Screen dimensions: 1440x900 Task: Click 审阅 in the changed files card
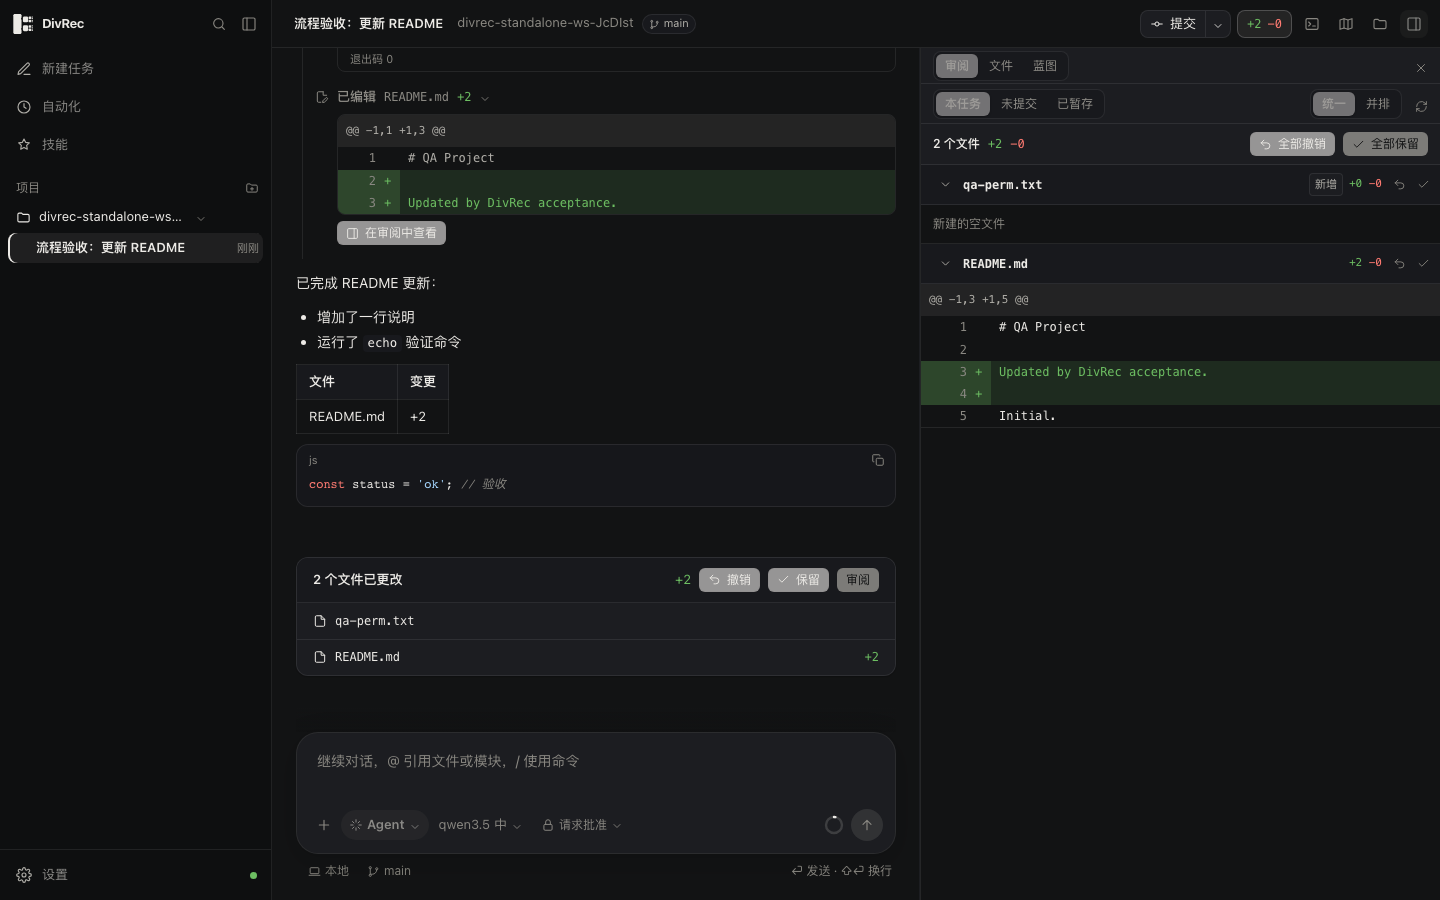click(x=858, y=580)
